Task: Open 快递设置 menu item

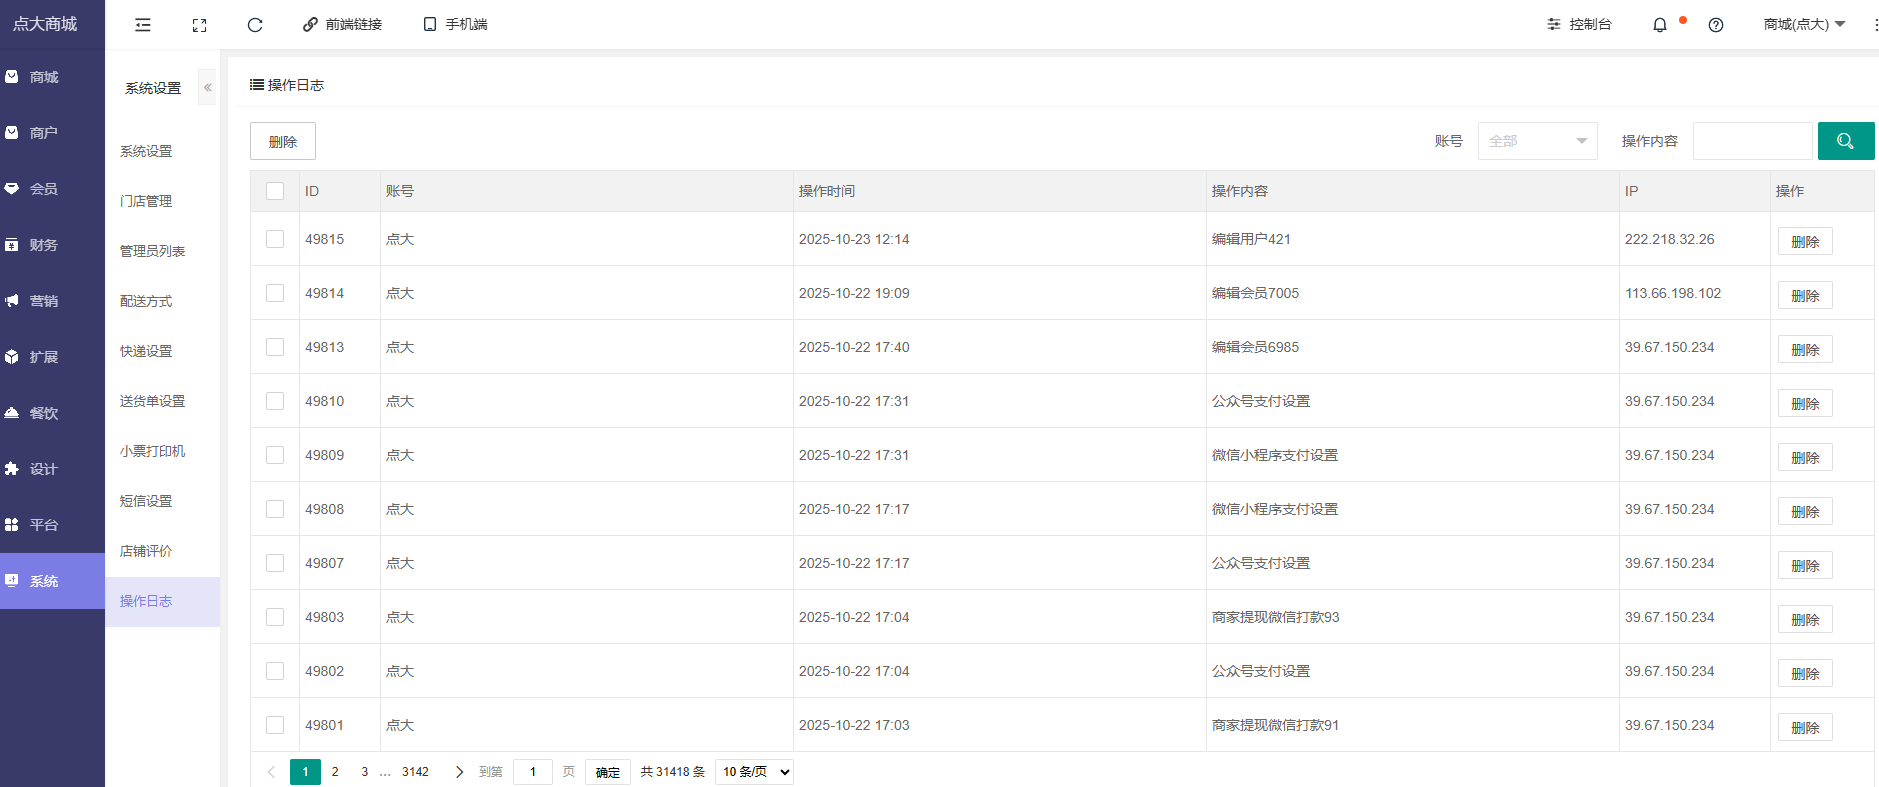Action: 146,351
